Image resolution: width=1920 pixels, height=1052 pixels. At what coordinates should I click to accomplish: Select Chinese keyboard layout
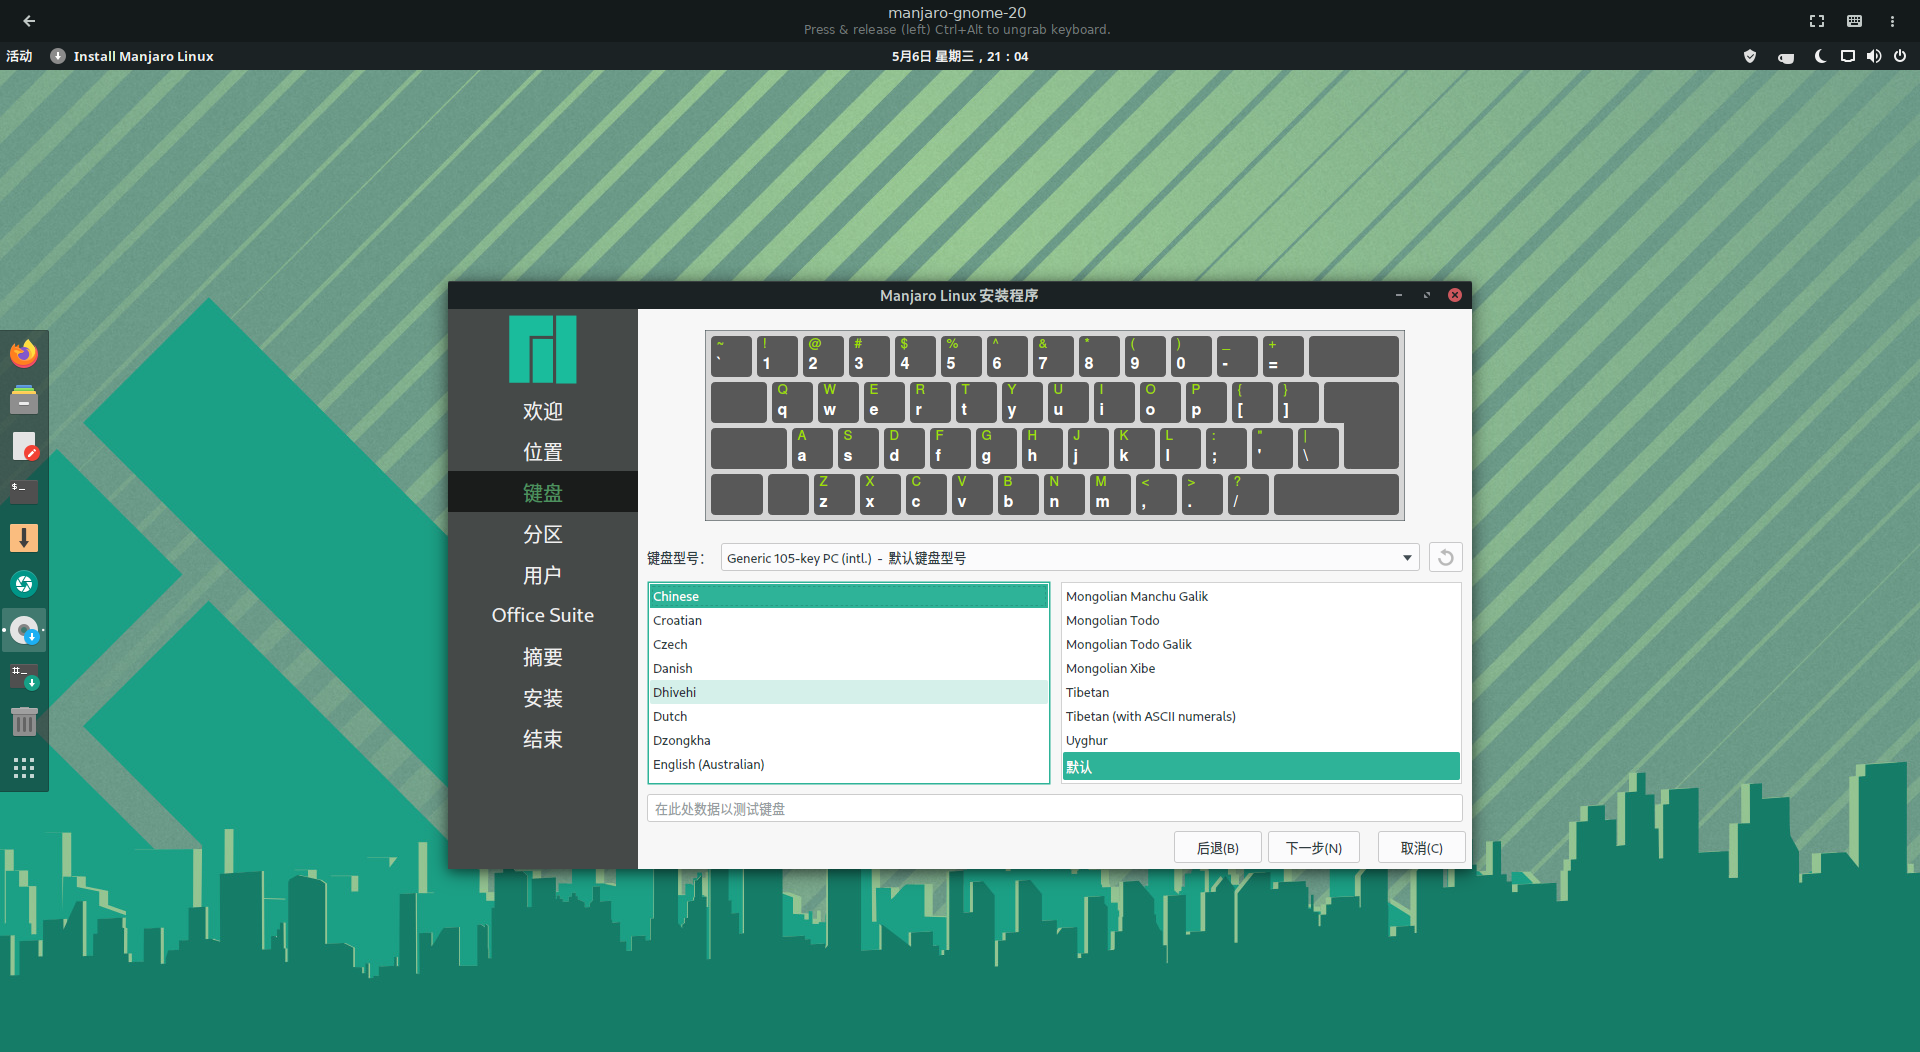848,597
